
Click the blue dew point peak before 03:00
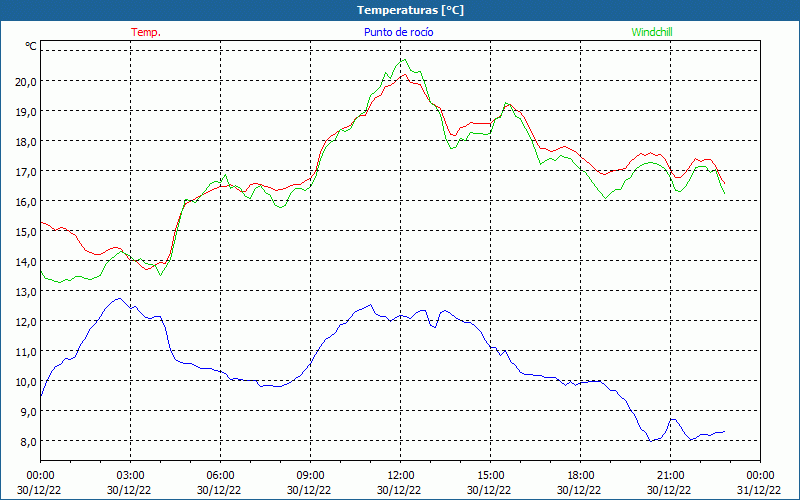click(119, 298)
